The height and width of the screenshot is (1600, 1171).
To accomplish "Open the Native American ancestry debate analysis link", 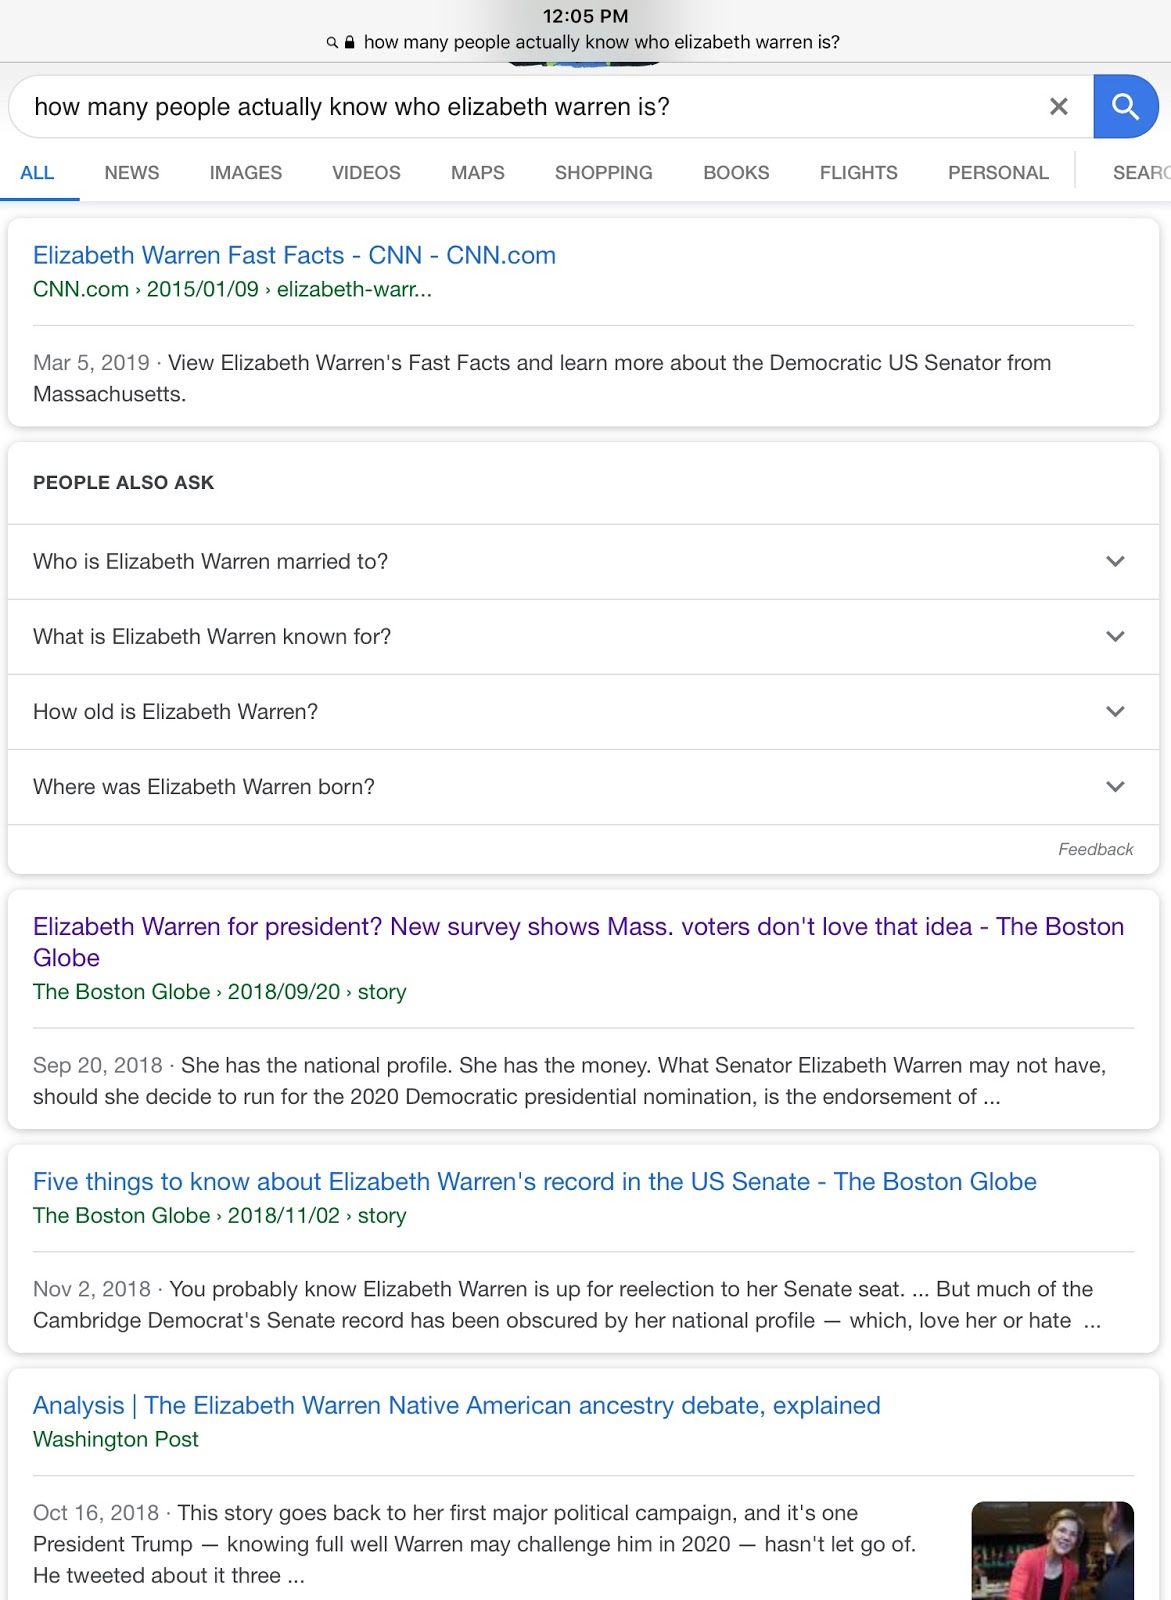I will (457, 1405).
